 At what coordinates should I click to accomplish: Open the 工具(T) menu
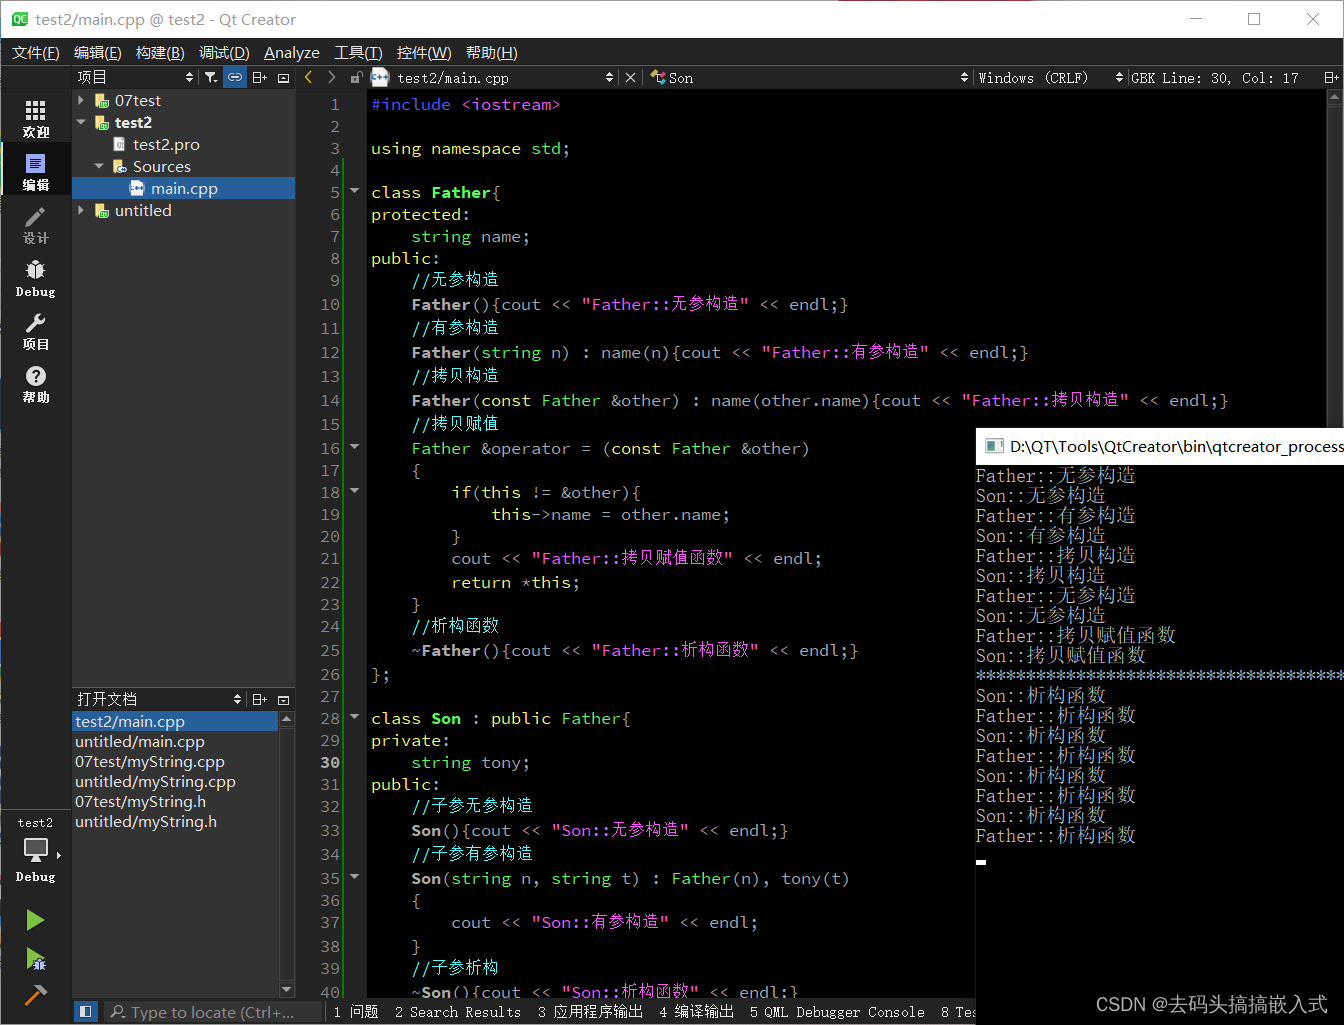point(357,52)
